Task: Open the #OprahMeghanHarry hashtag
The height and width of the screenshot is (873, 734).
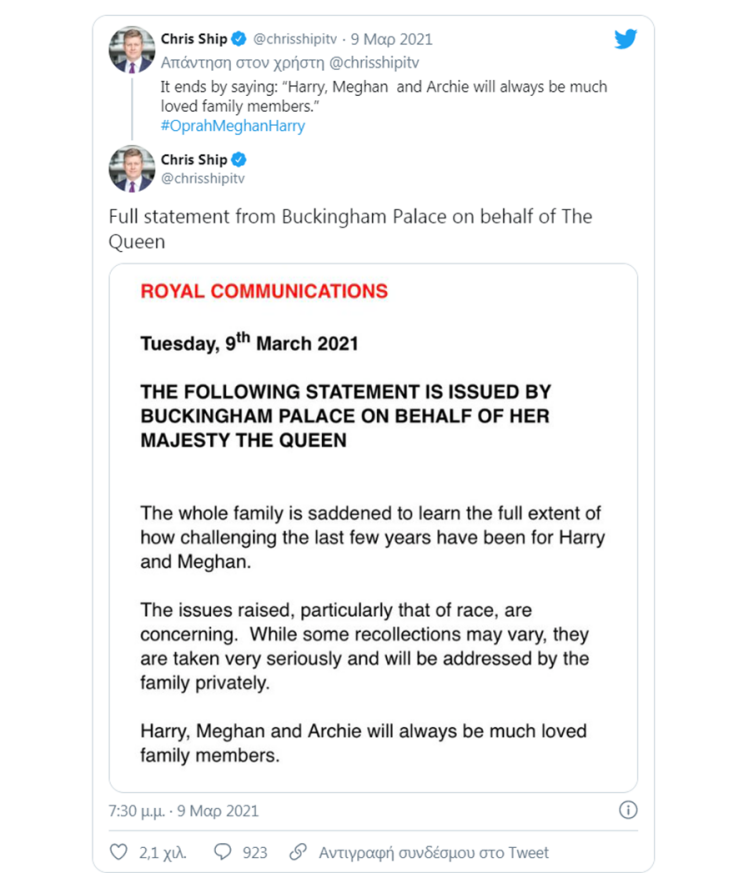Action: 233,126
